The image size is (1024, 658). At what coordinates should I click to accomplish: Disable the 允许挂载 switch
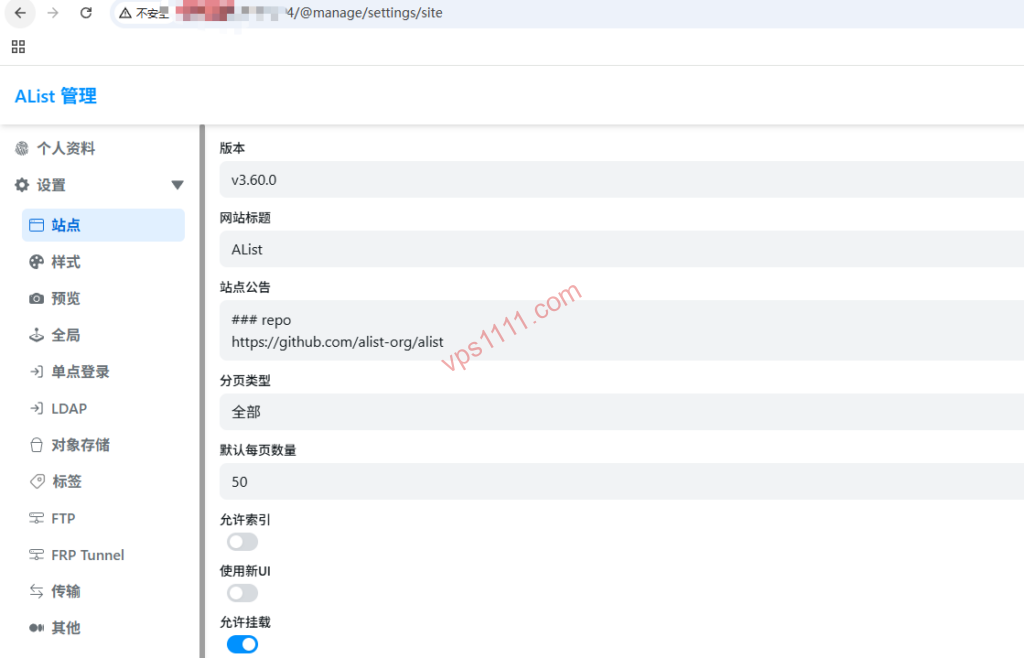(x=242, y=644)
